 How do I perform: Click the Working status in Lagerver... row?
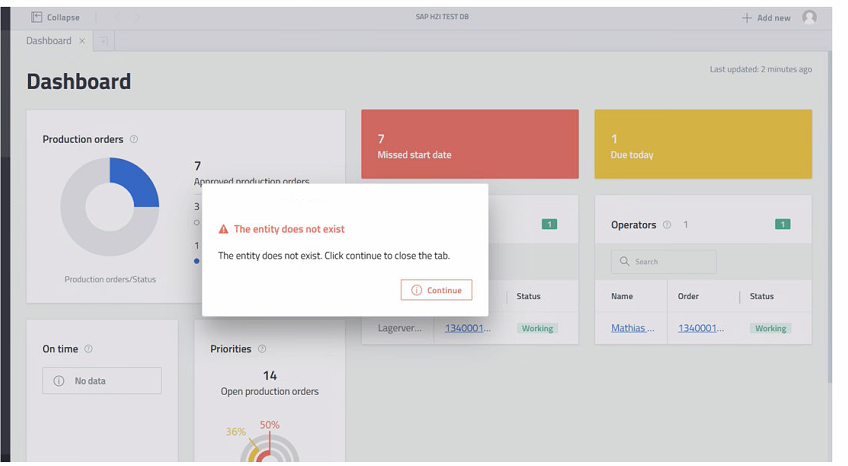[x=537, y=328]
